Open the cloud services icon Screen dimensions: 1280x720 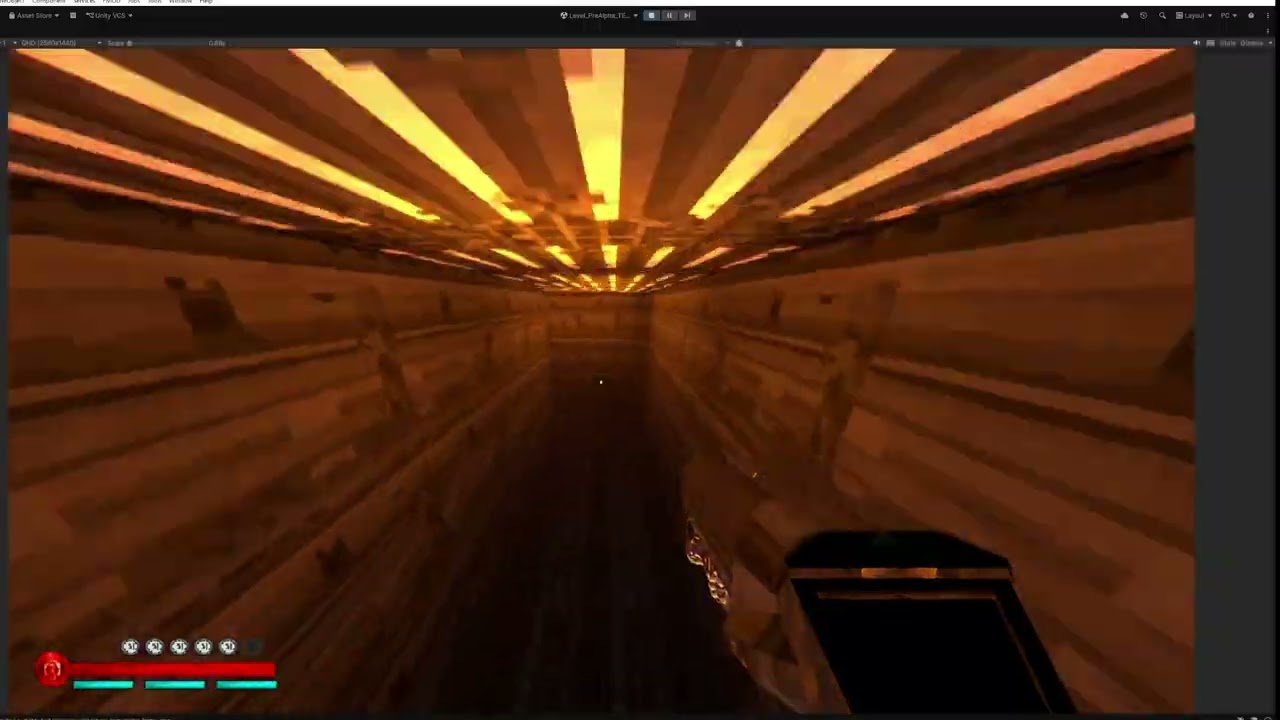(1124, 15)
